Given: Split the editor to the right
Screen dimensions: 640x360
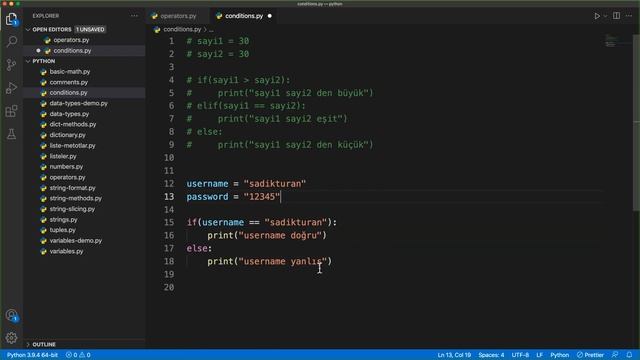Looking at the screenshot, I should click(x=616, y=16).
